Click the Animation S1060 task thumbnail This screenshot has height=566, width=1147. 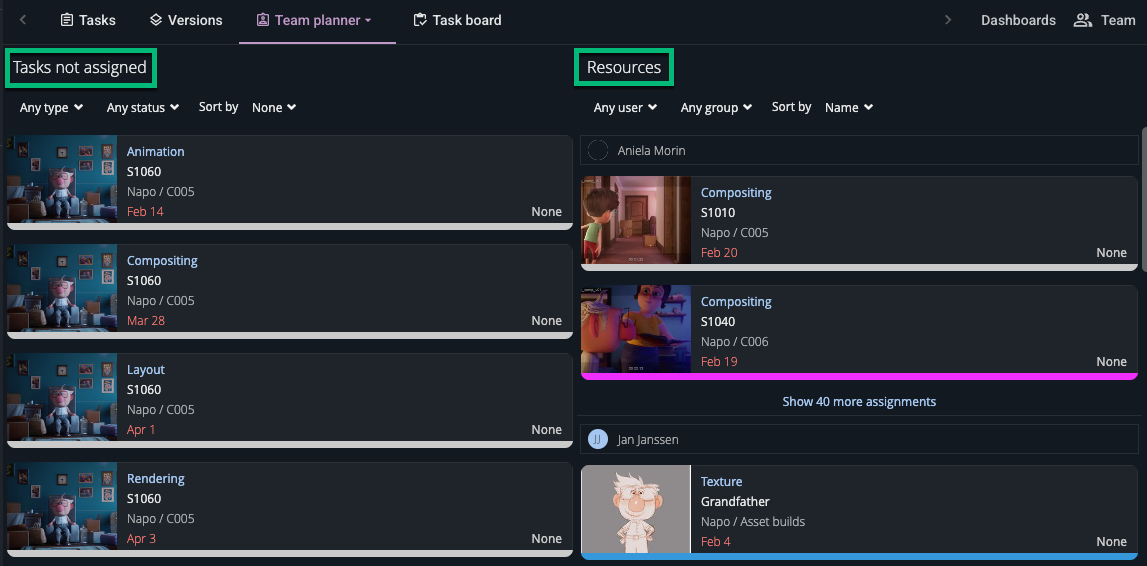click(62, 179)
